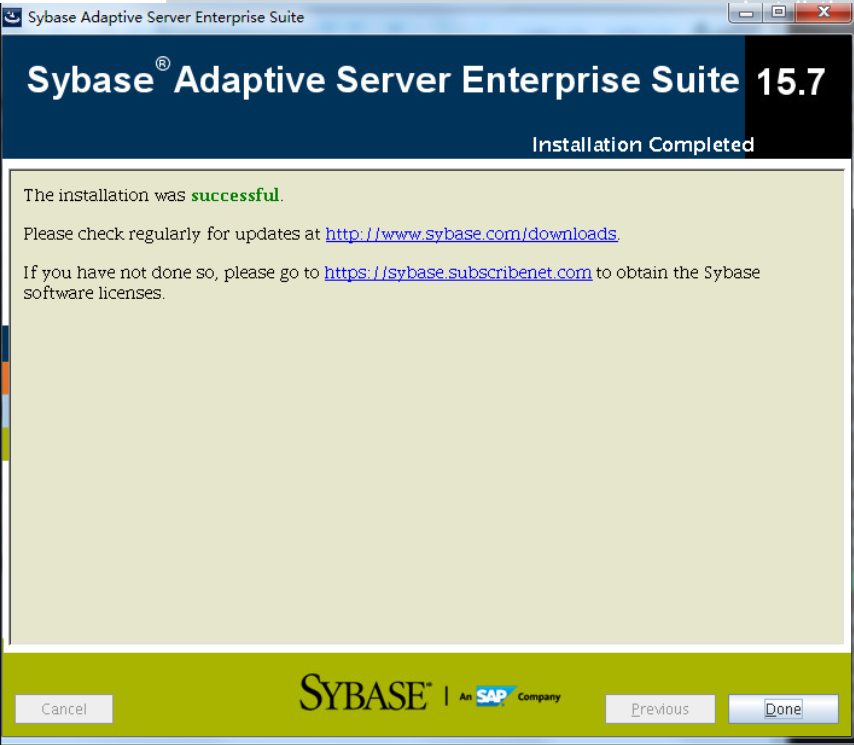
Task: Click the window title 'Sybase Adaptive Server Enterprise Suite'
Action: tap(166, 17)
